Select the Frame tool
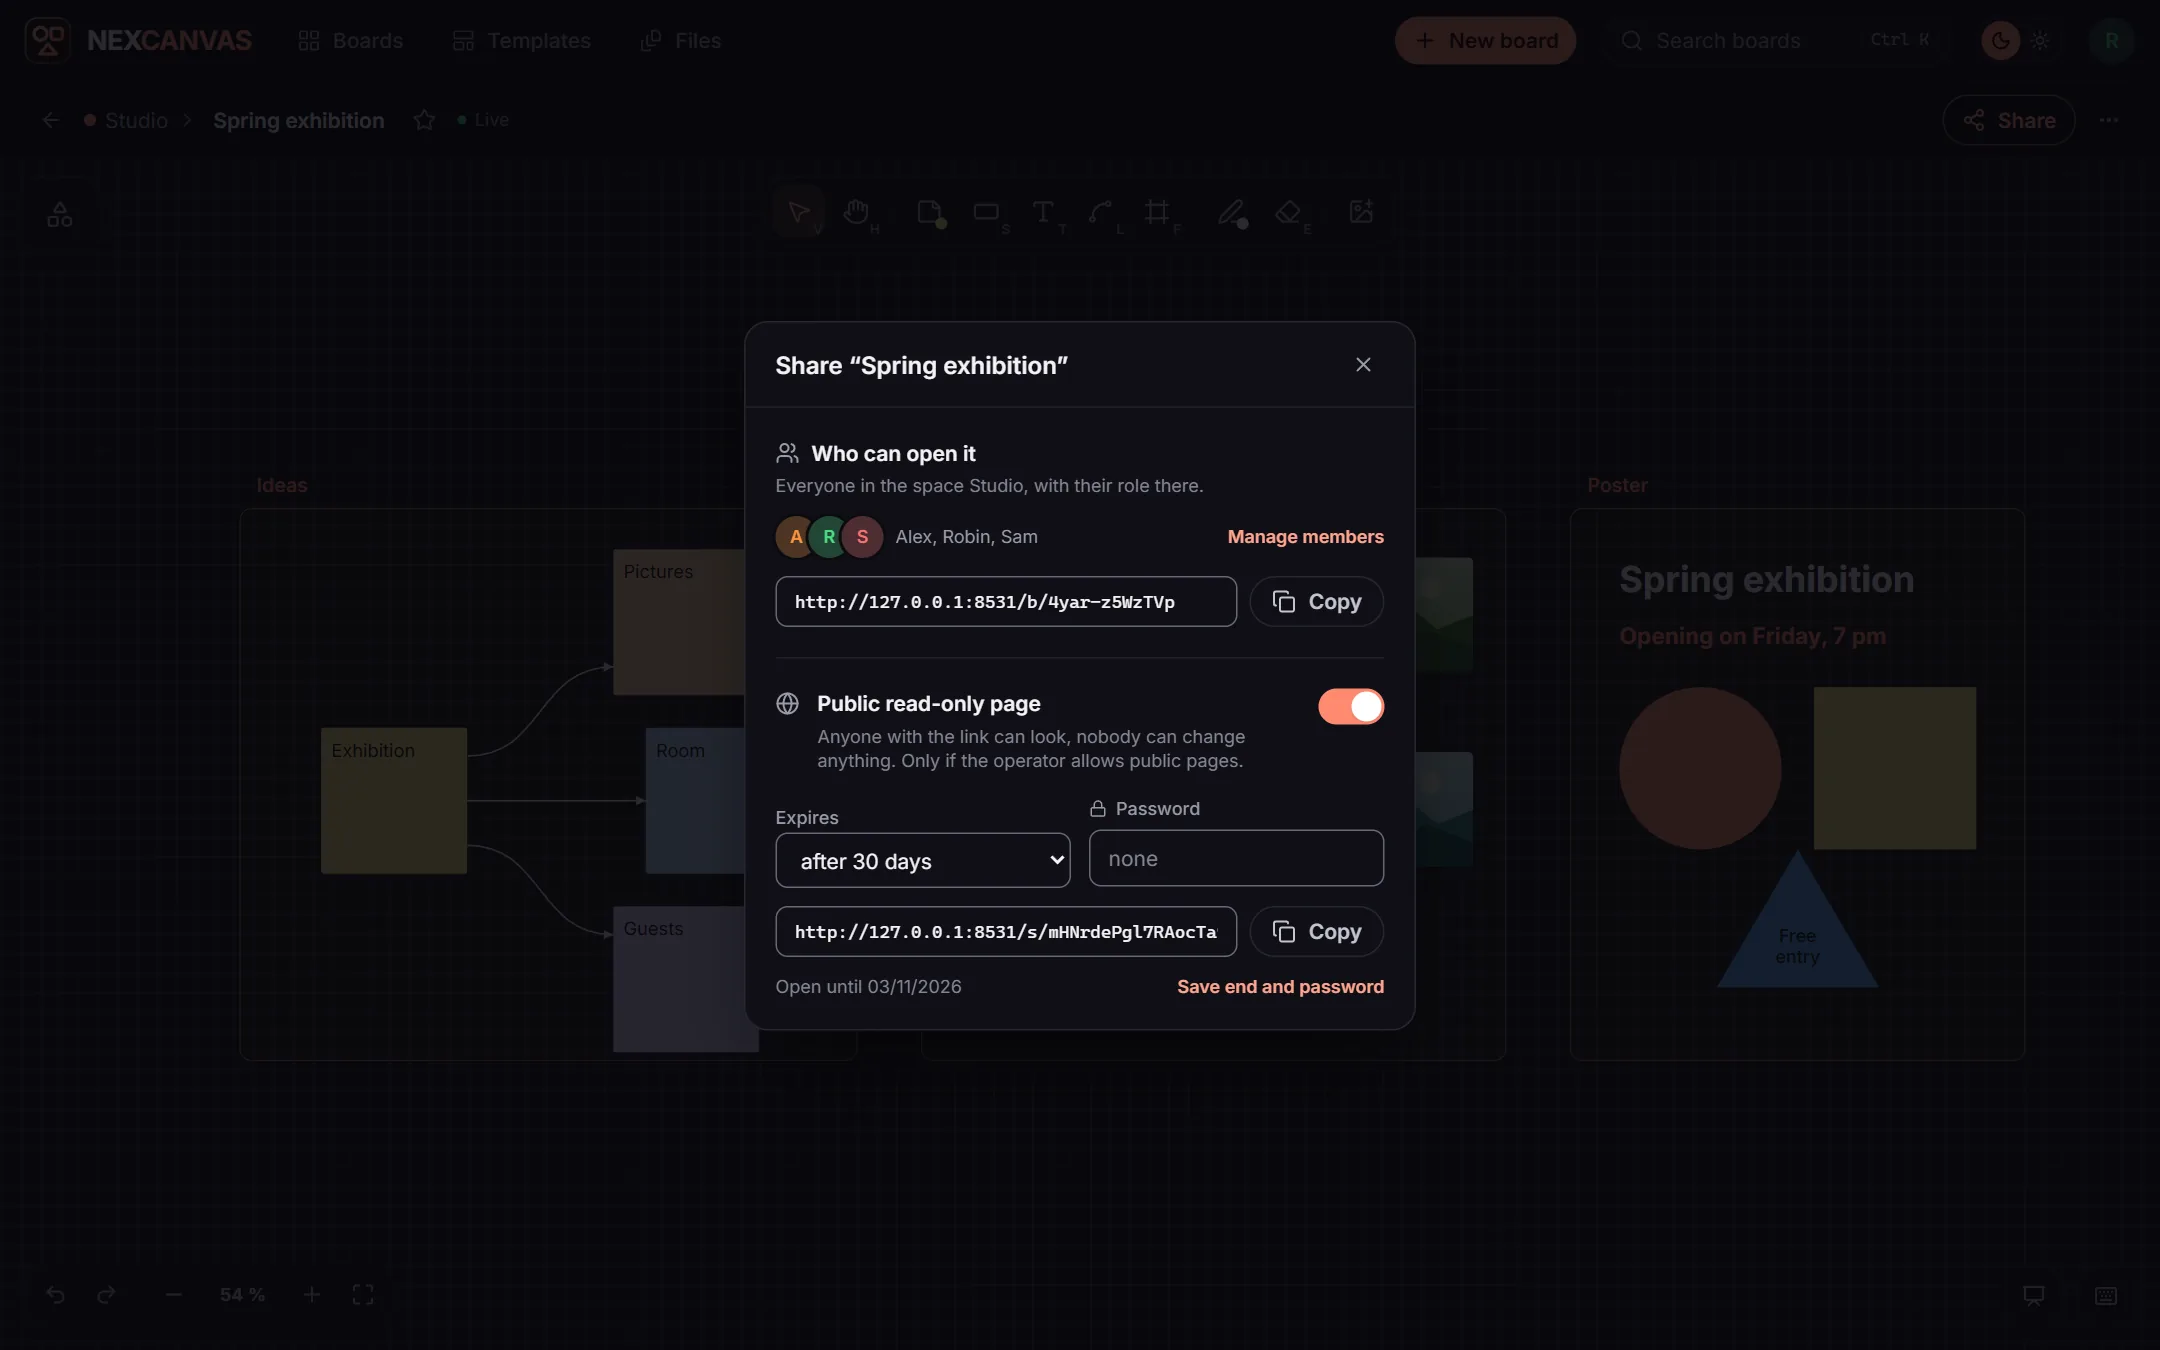The height and width of the screenshot is (1350, 2160). pyautogui.click(x=1158, y=212)
